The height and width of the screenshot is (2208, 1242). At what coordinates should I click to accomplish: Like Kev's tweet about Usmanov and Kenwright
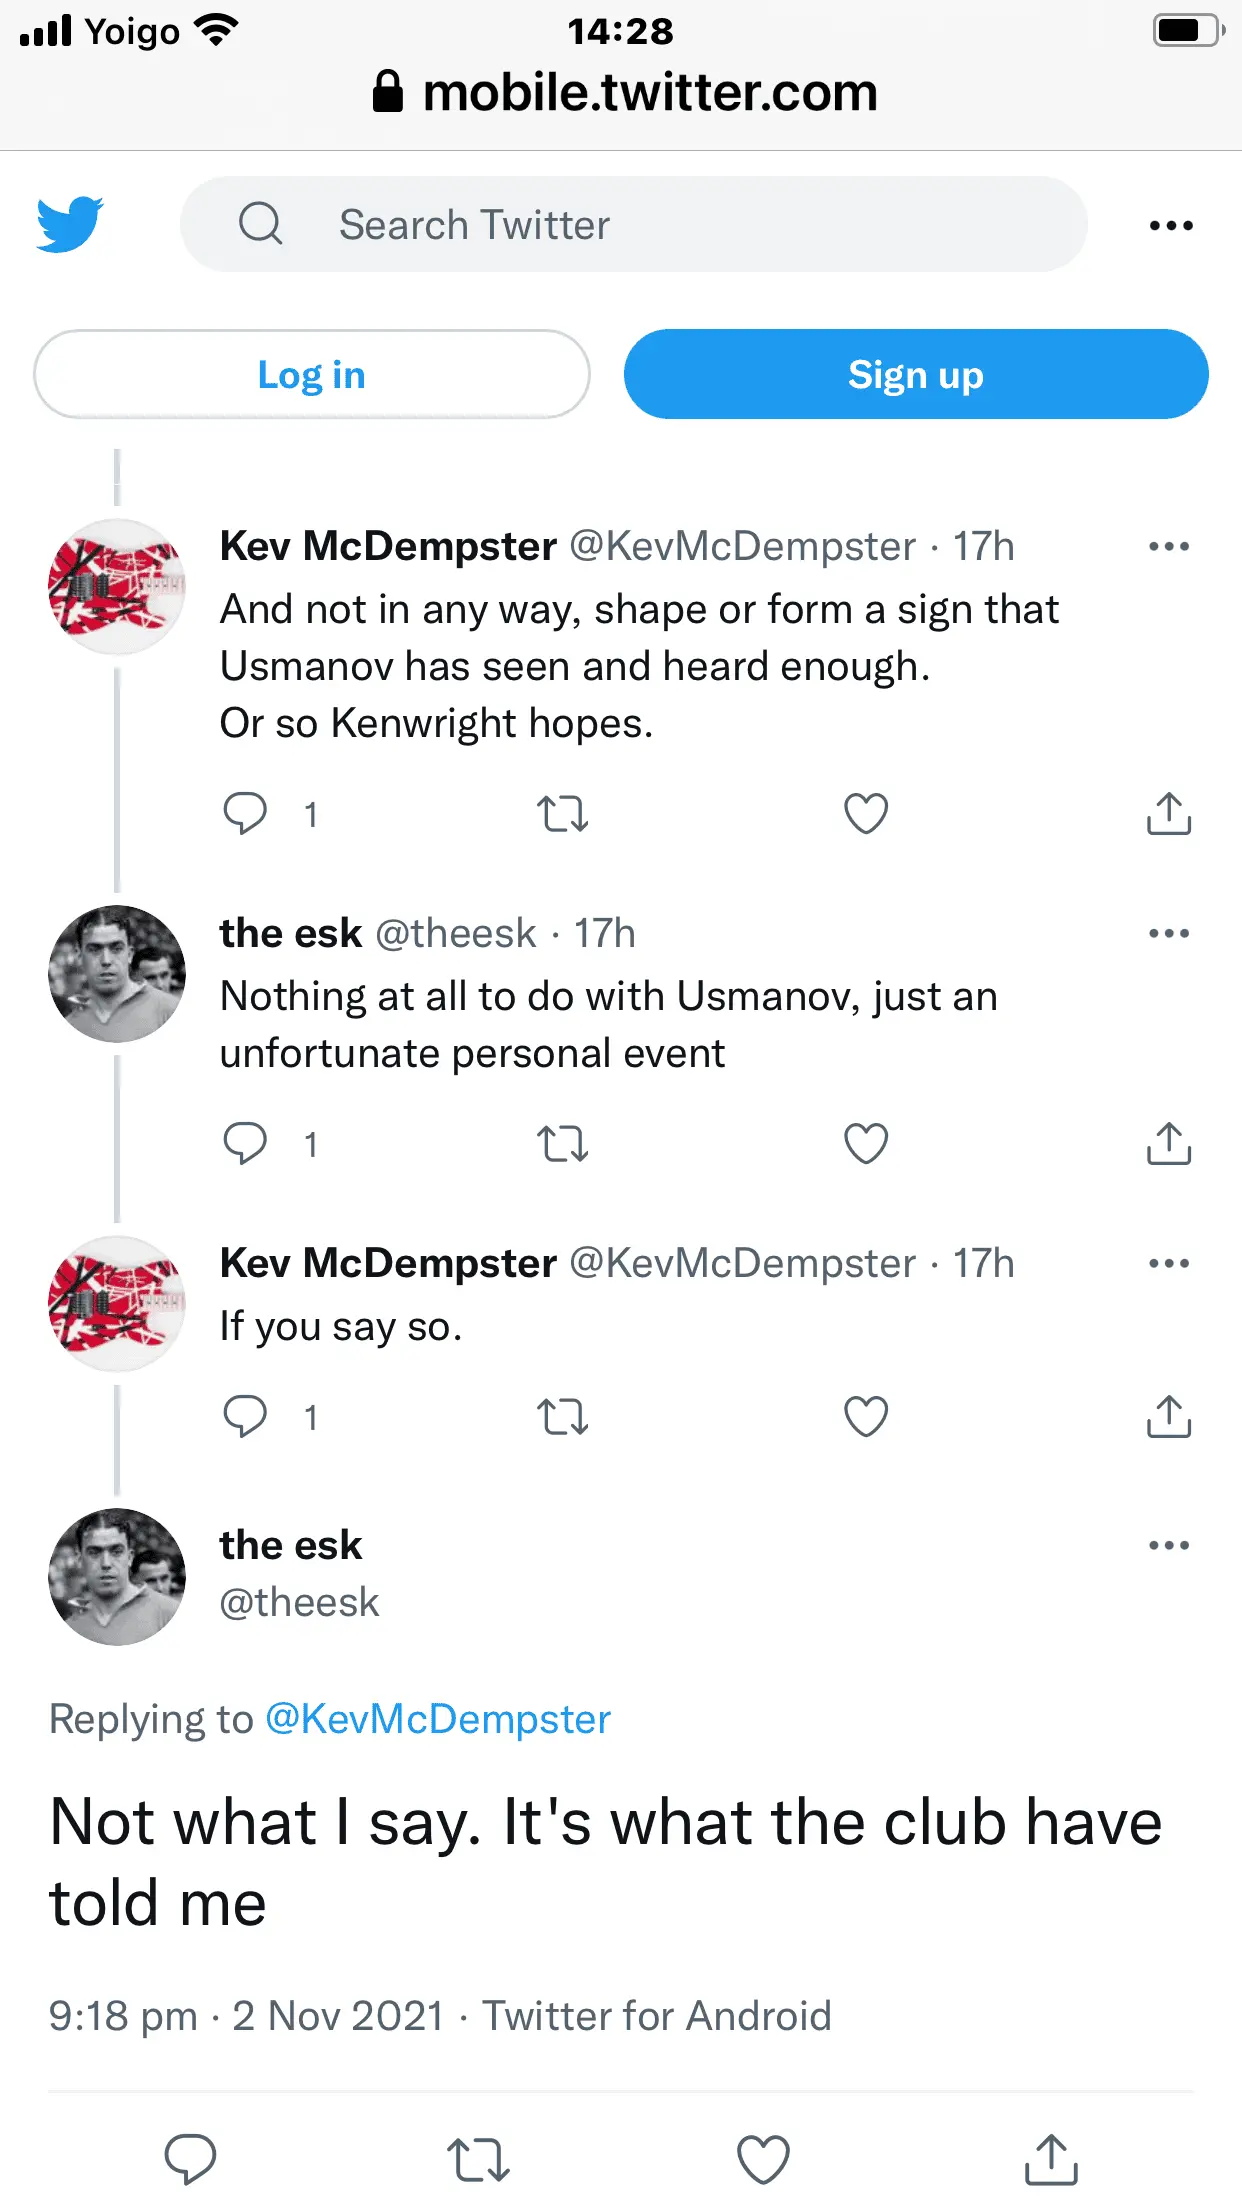click(x=865, y=813)
